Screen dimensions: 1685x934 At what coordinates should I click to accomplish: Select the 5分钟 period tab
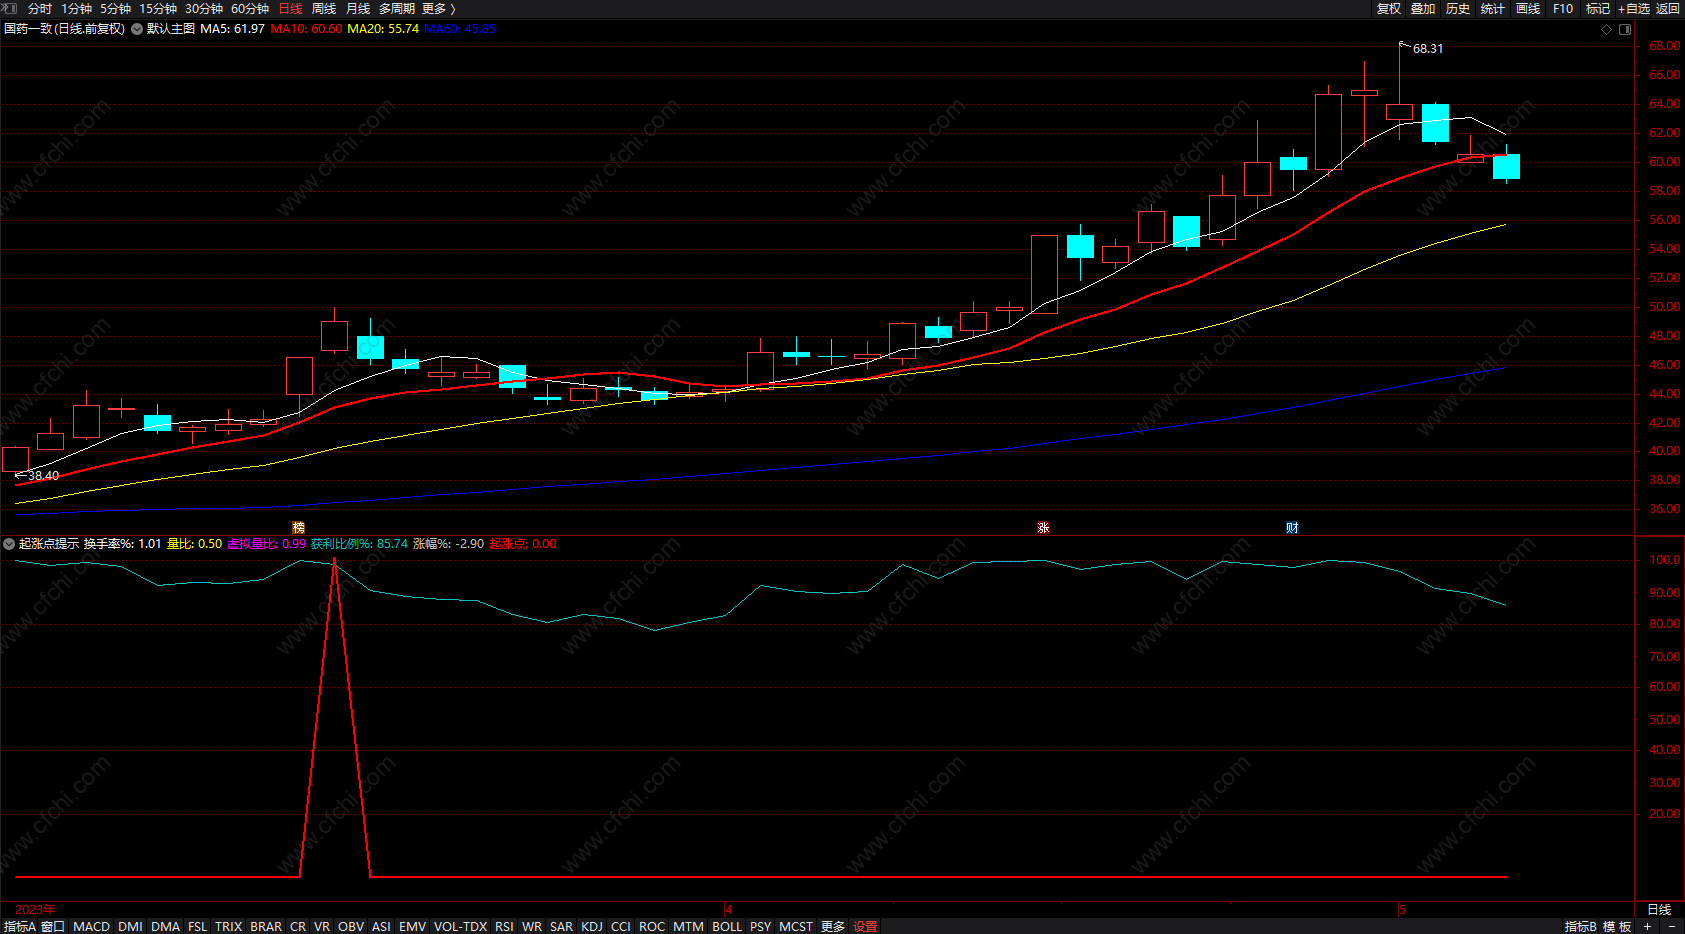(115, 8)
